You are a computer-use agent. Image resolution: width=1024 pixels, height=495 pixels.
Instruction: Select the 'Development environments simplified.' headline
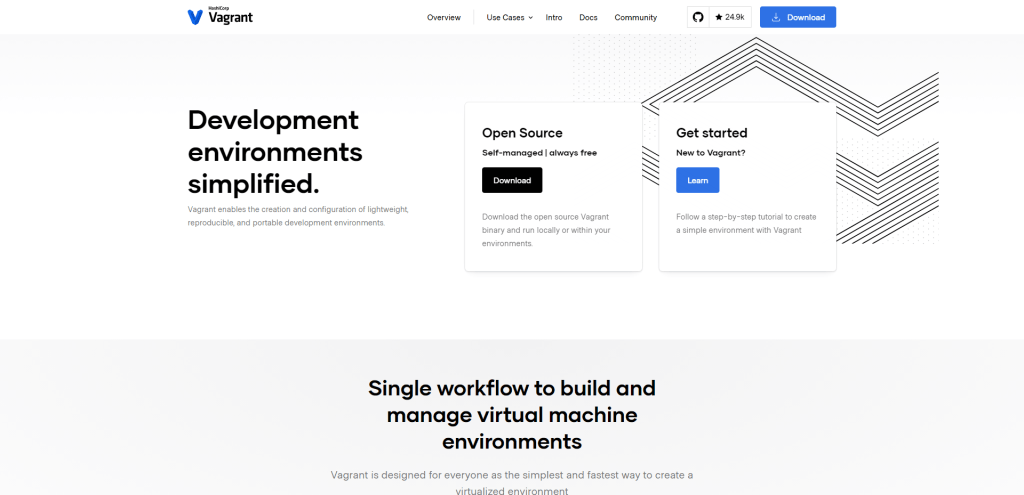(x=275, y=152)
